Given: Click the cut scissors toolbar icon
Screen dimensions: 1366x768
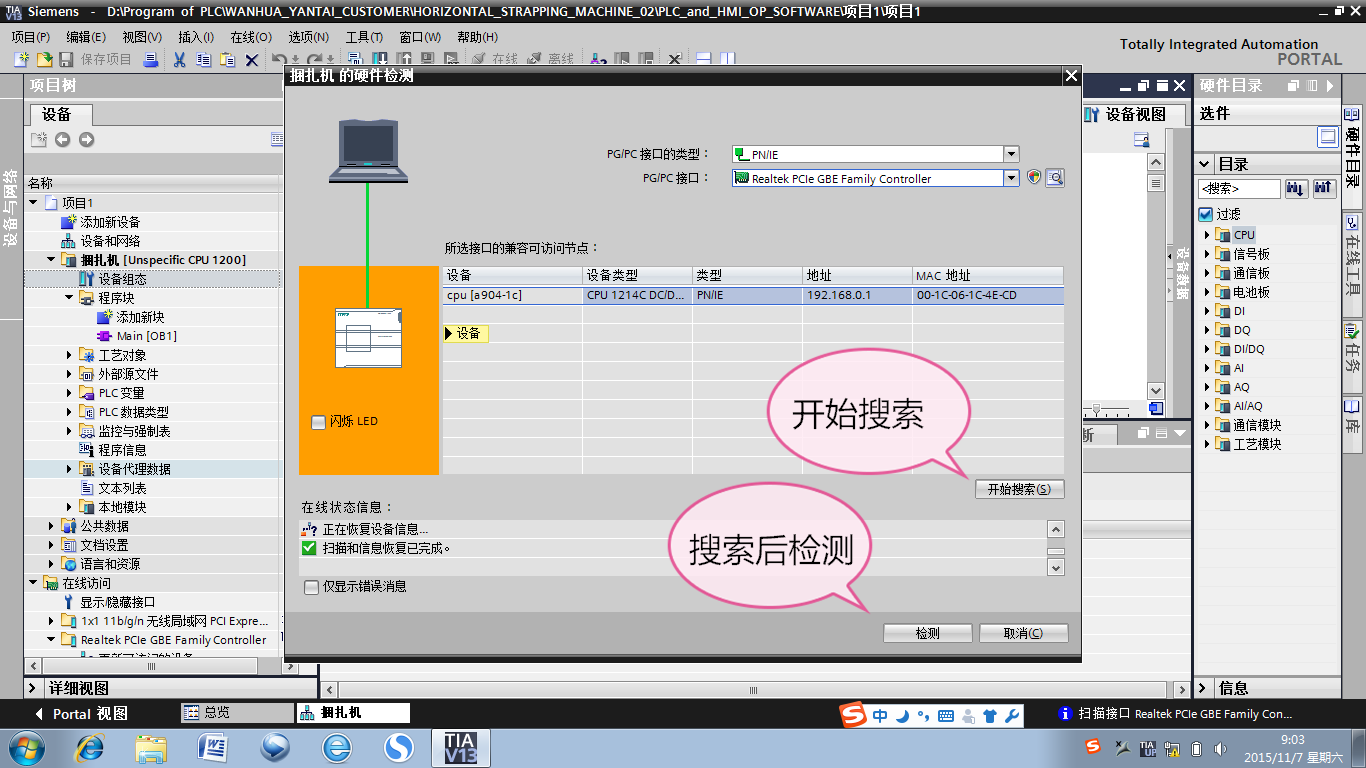Looking at the screenshot, I should click(x=179, y=60).
